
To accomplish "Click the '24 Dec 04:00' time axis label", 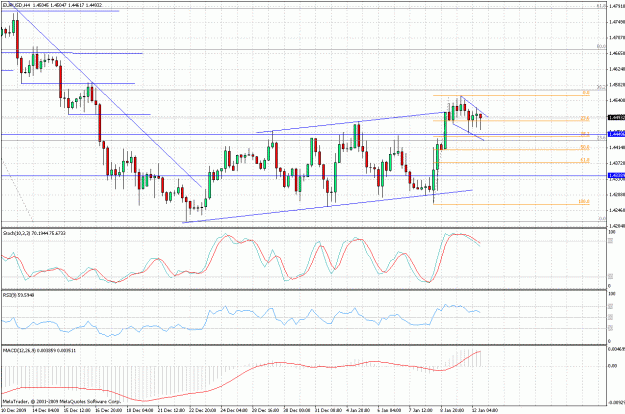I will click(234, 410).
